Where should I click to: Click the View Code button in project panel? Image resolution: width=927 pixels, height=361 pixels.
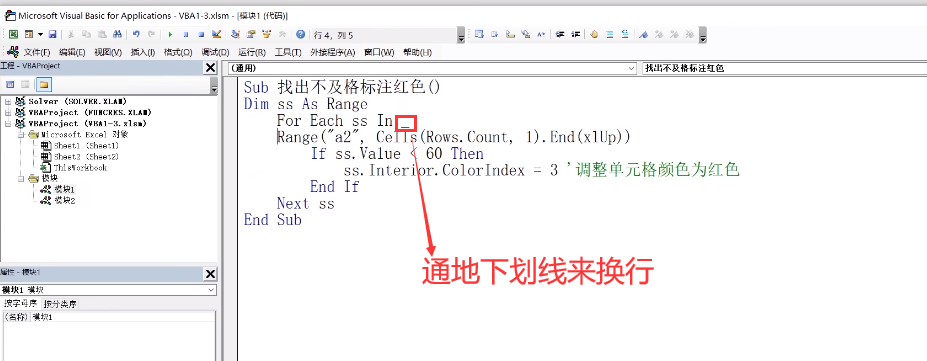[x=10, y=84]
